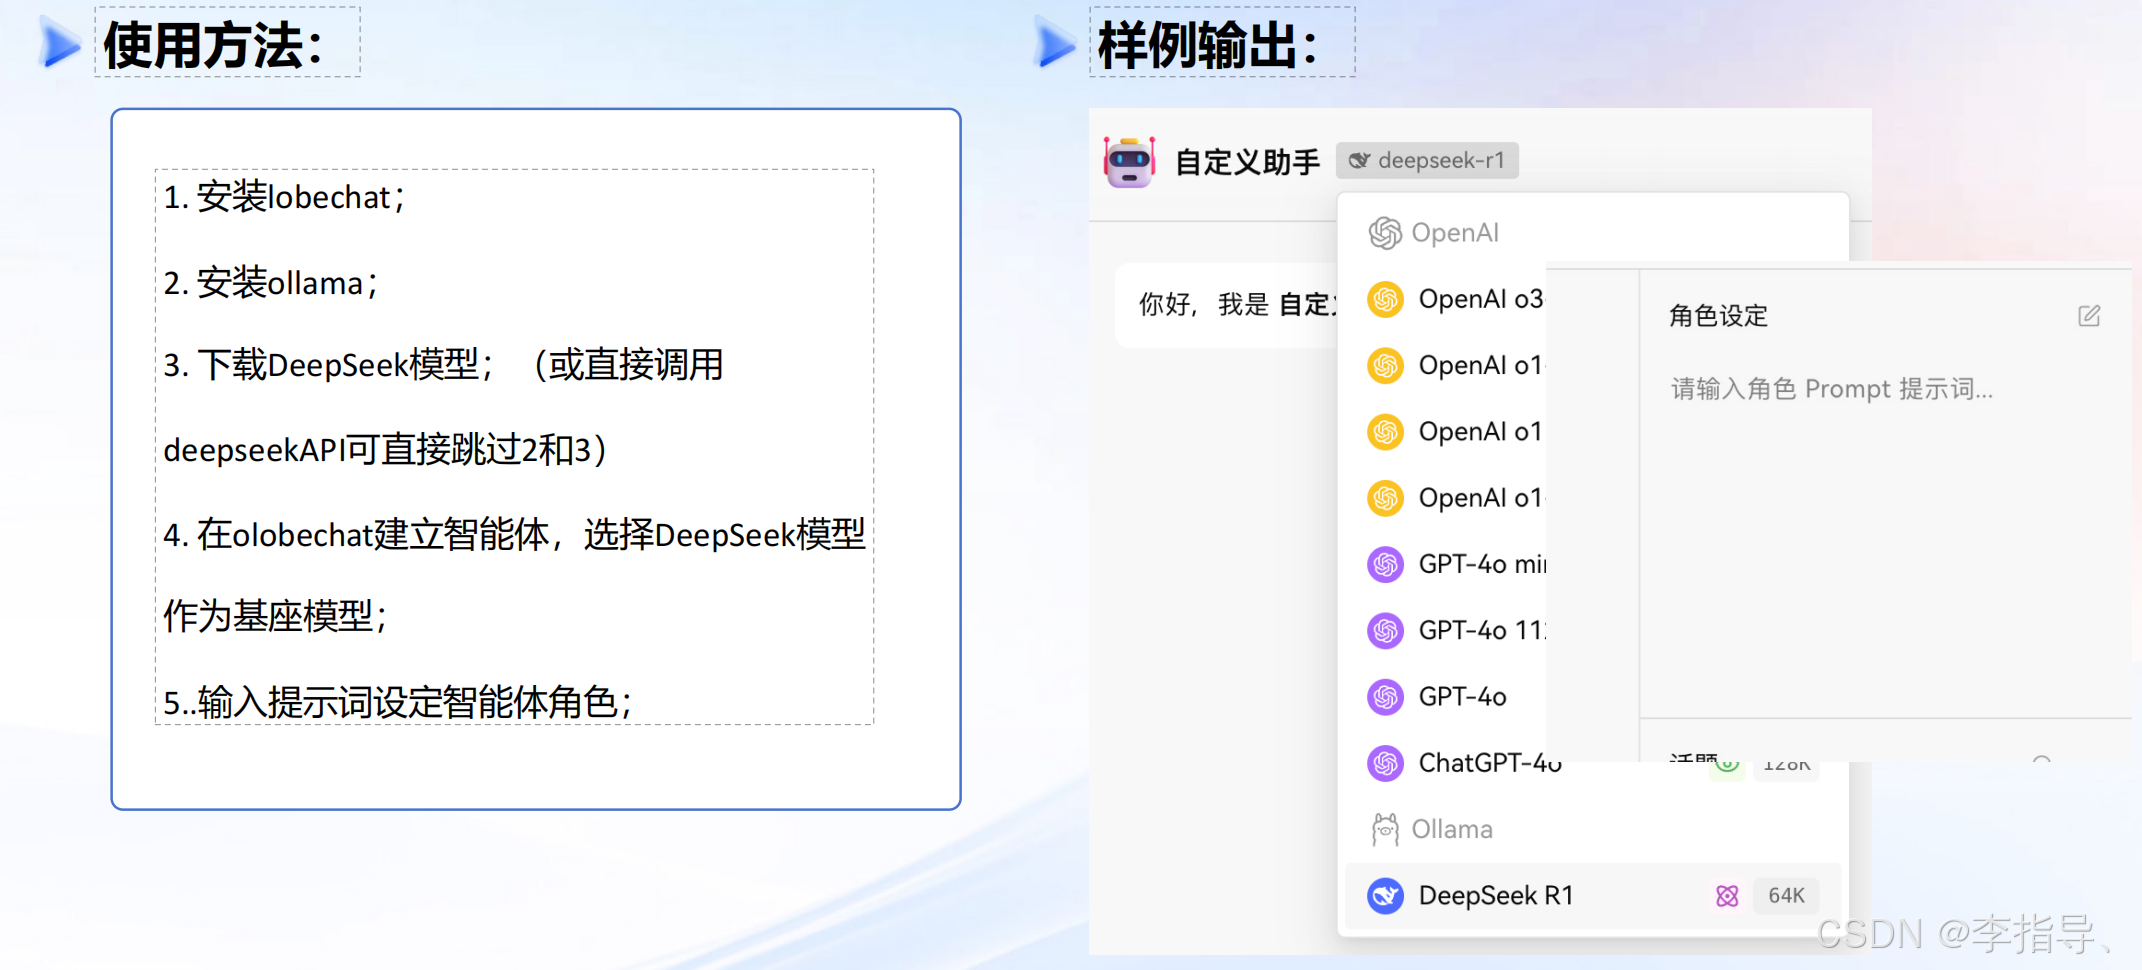Viewport: 2142px width, 970px height.
Task: Click the OpenAI provider logo in the model list
Action: (1385, 233)
